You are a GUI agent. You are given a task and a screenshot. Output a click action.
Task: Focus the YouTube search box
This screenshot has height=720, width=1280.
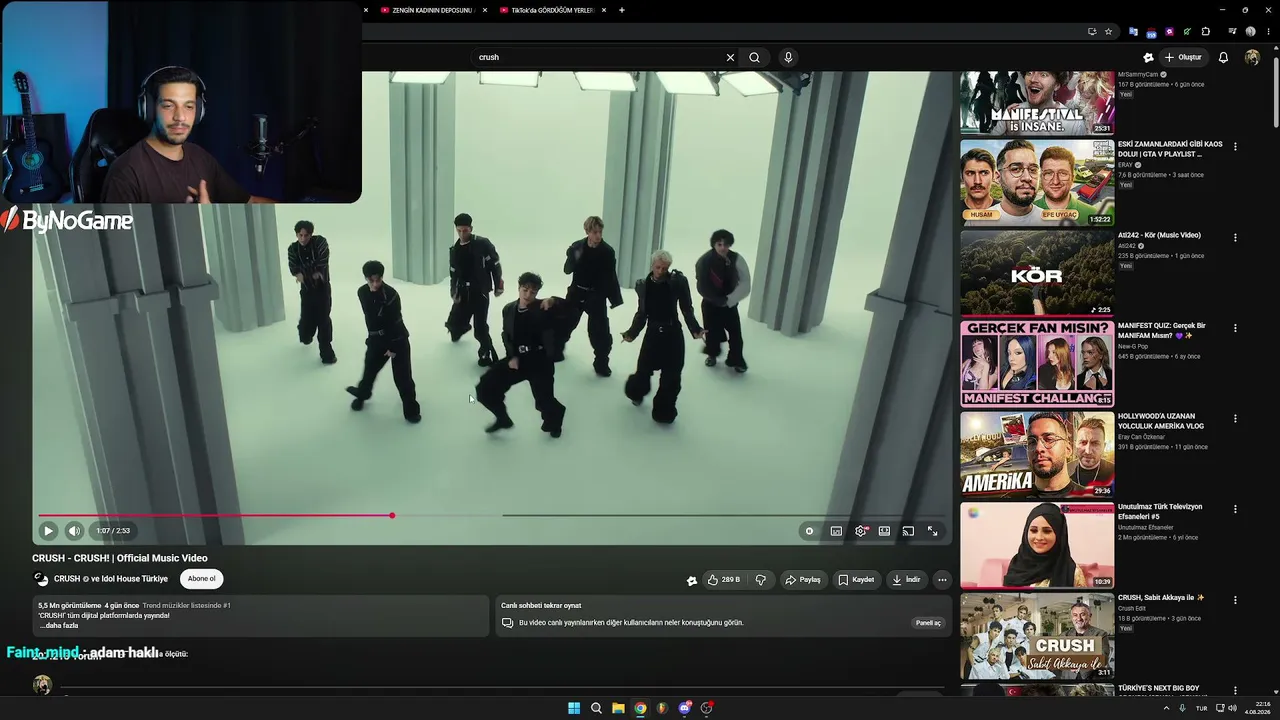click(x=597, y=57)
